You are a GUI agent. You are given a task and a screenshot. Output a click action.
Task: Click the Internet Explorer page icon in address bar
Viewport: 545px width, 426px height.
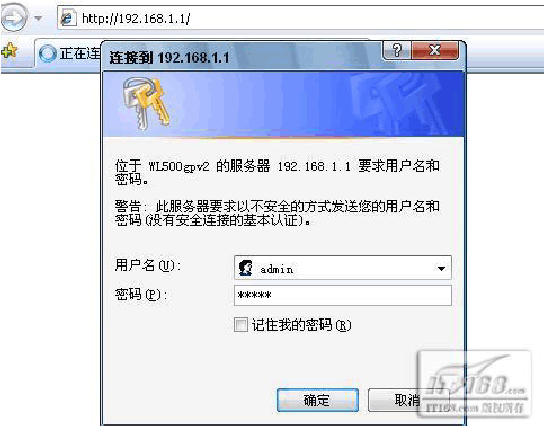pyautogui.click(x=68, y=18)
